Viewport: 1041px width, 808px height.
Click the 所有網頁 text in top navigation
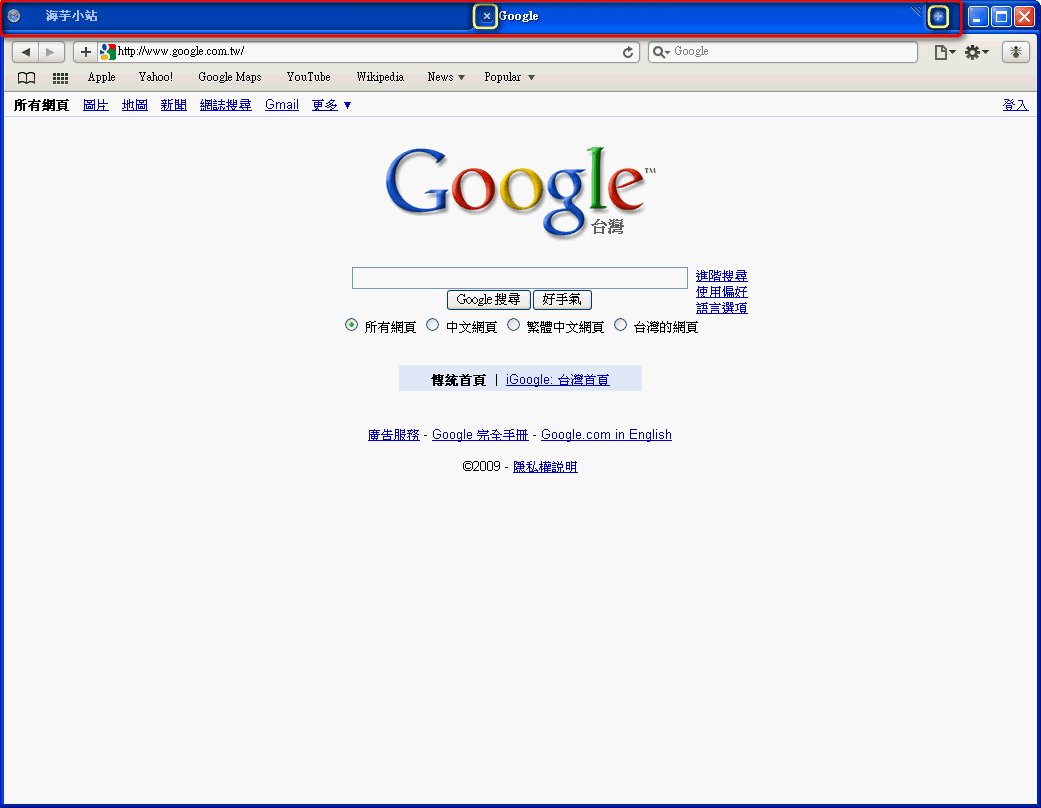pos(41,105)
